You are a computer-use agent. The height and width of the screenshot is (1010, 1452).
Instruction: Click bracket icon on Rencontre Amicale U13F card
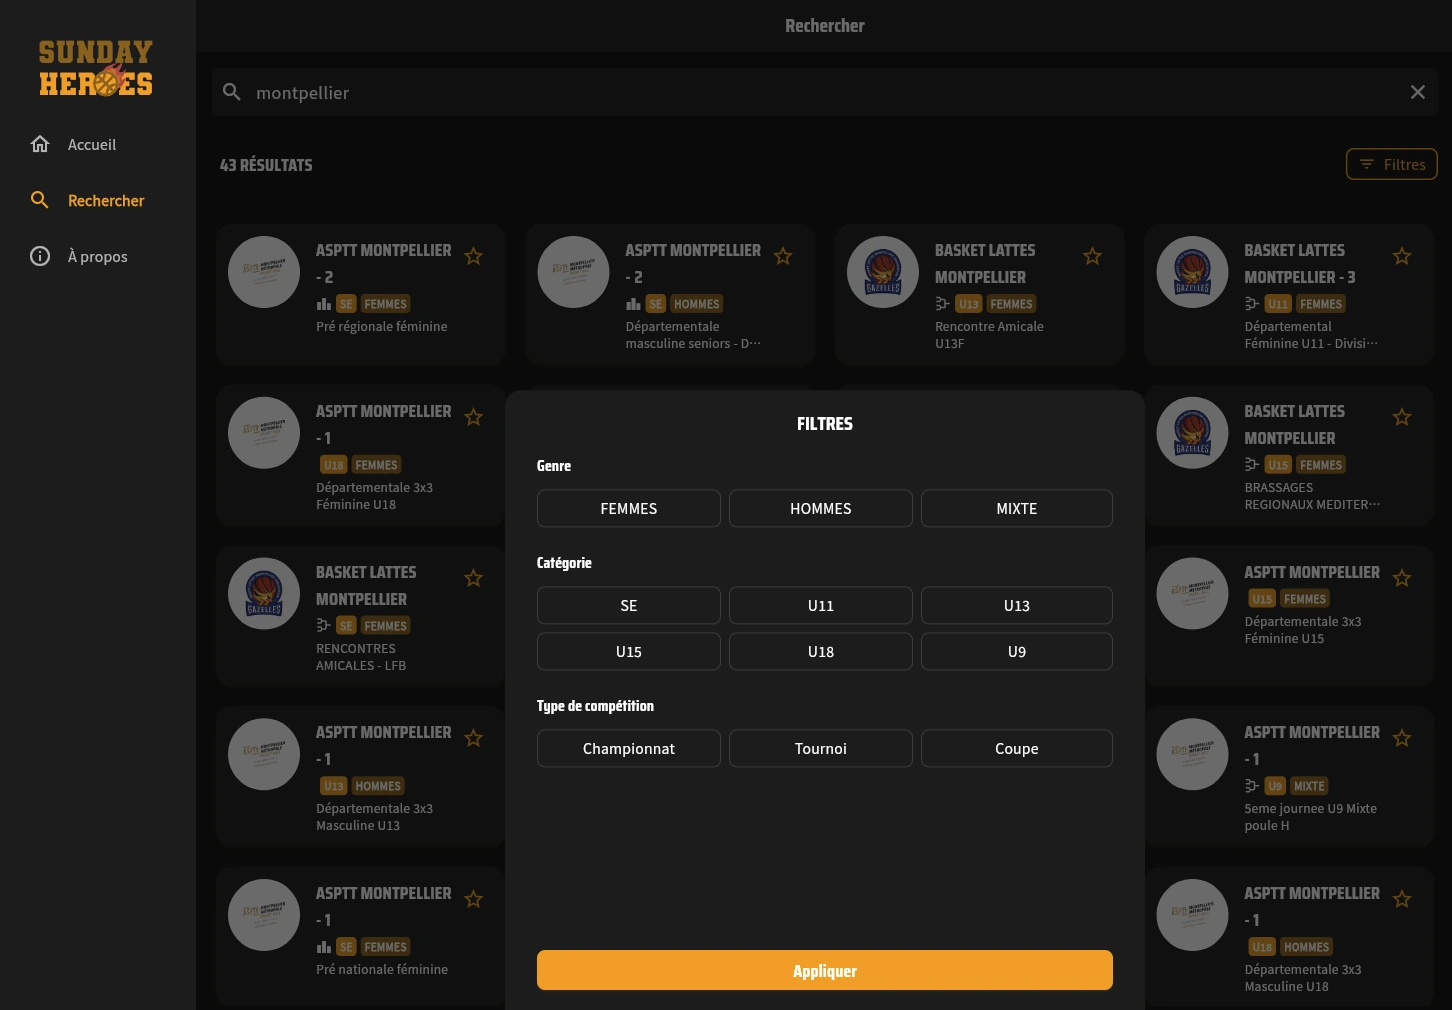point(942,304)
